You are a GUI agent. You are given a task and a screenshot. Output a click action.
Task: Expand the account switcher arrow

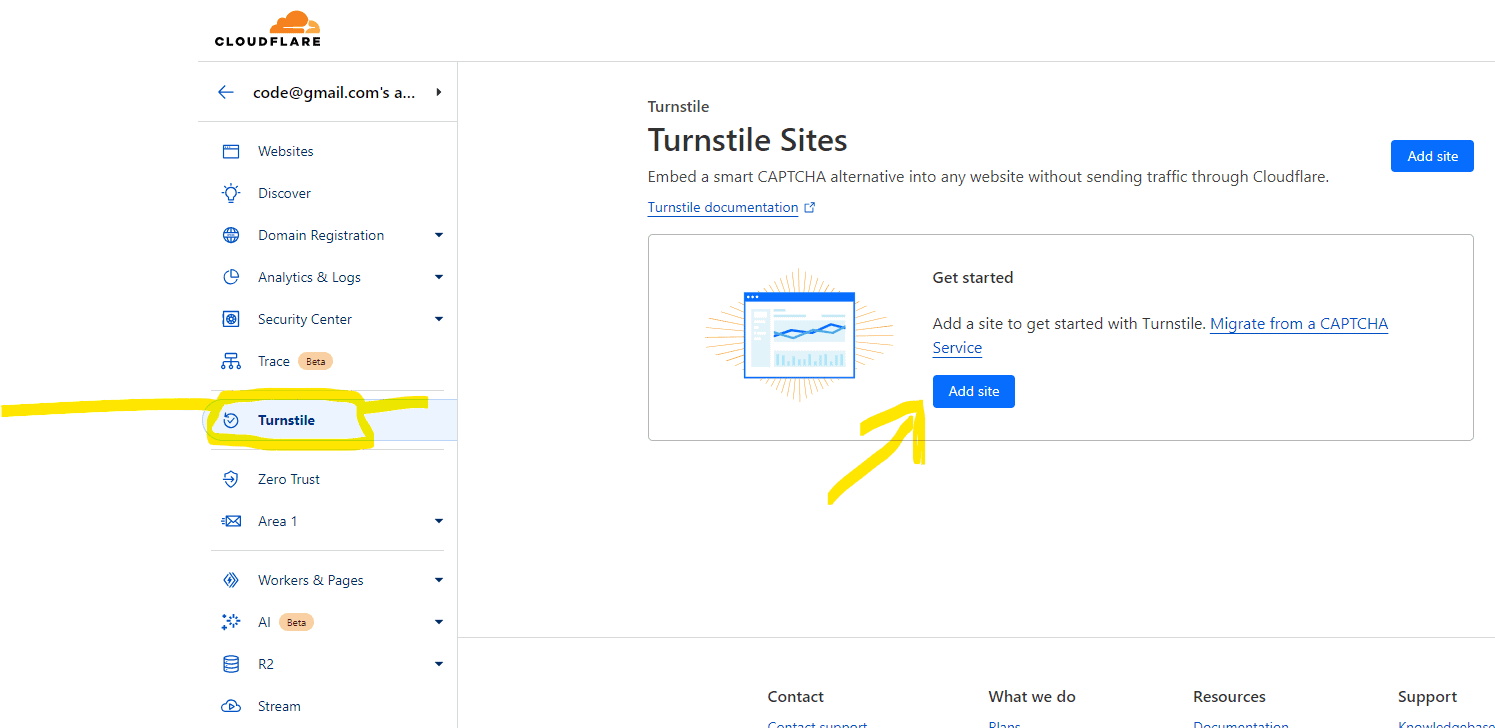(439, 92)
